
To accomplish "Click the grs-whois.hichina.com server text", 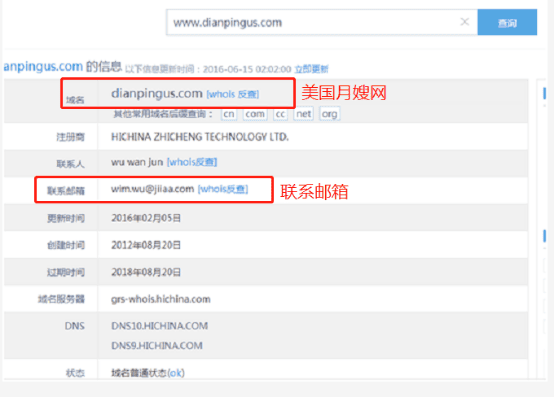I will coord(161,299).
